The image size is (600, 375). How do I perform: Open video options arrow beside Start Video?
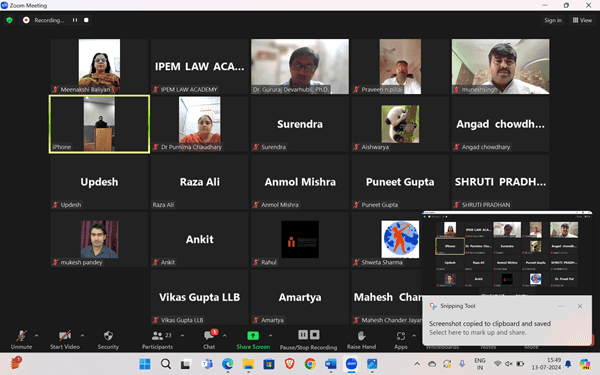coord(82,336)
